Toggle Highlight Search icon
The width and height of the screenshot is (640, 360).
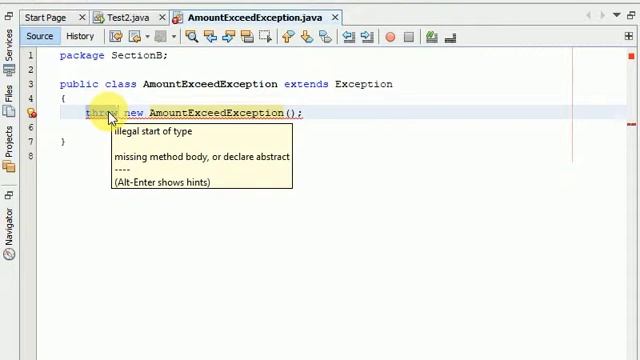tap(247, 37)
